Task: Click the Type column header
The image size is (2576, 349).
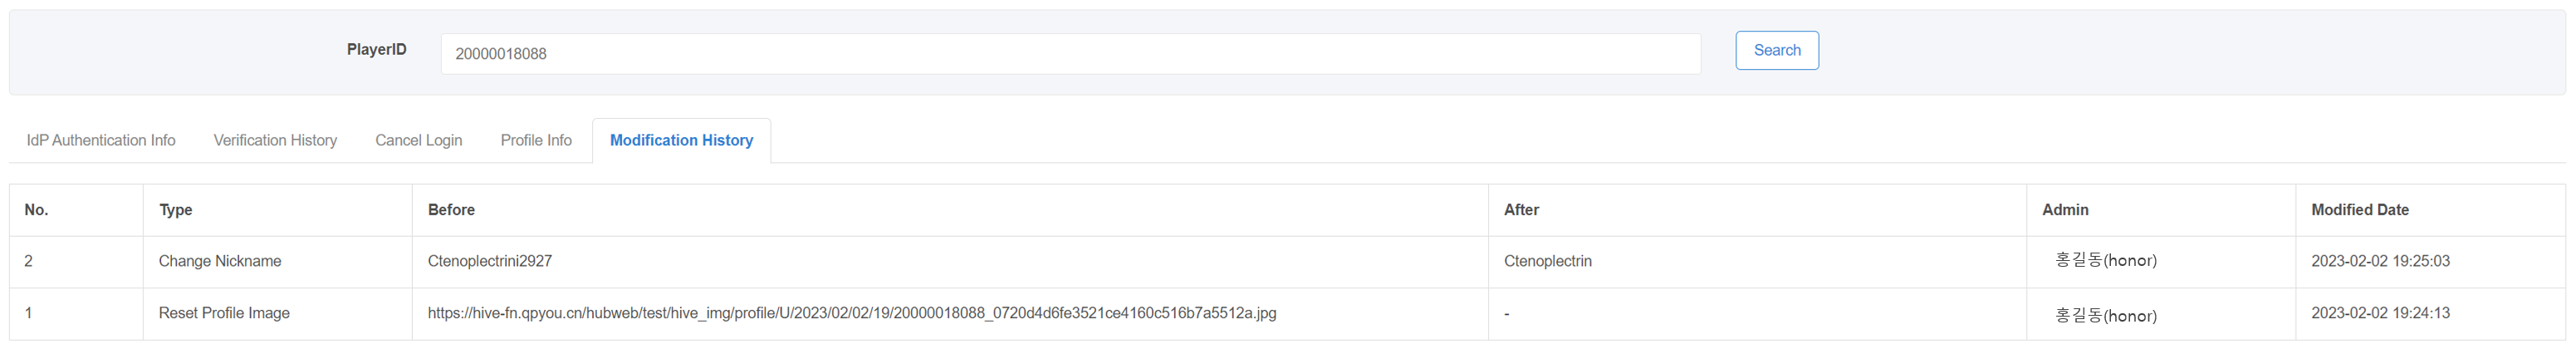Action: [175, 210]
